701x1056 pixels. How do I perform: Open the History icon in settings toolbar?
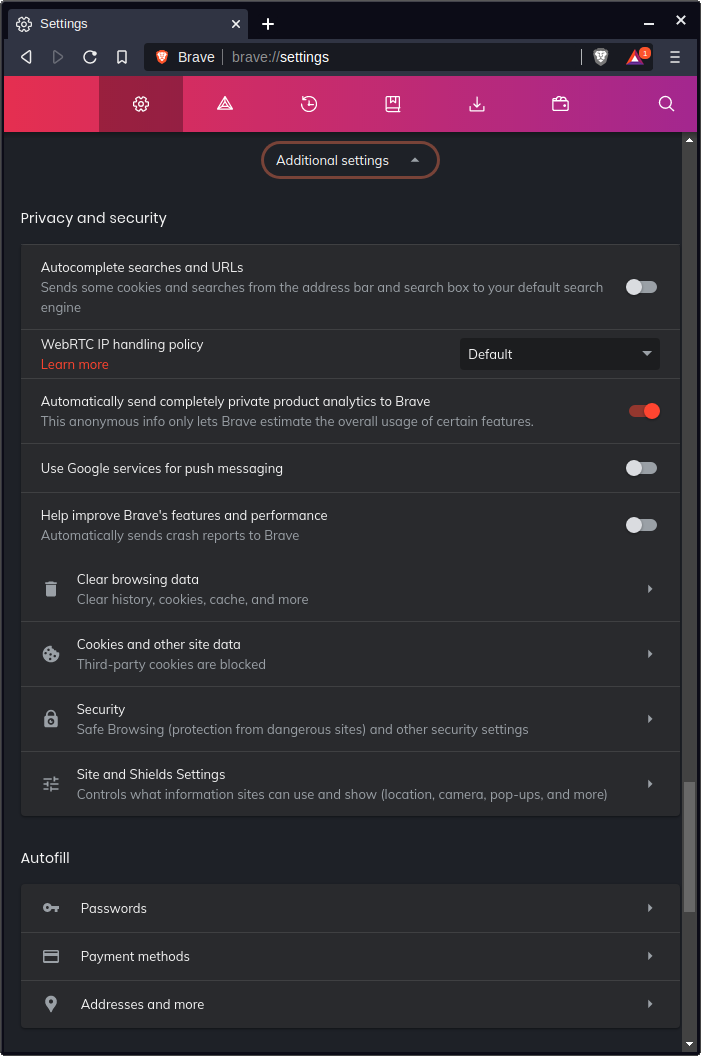coord(309,104)
